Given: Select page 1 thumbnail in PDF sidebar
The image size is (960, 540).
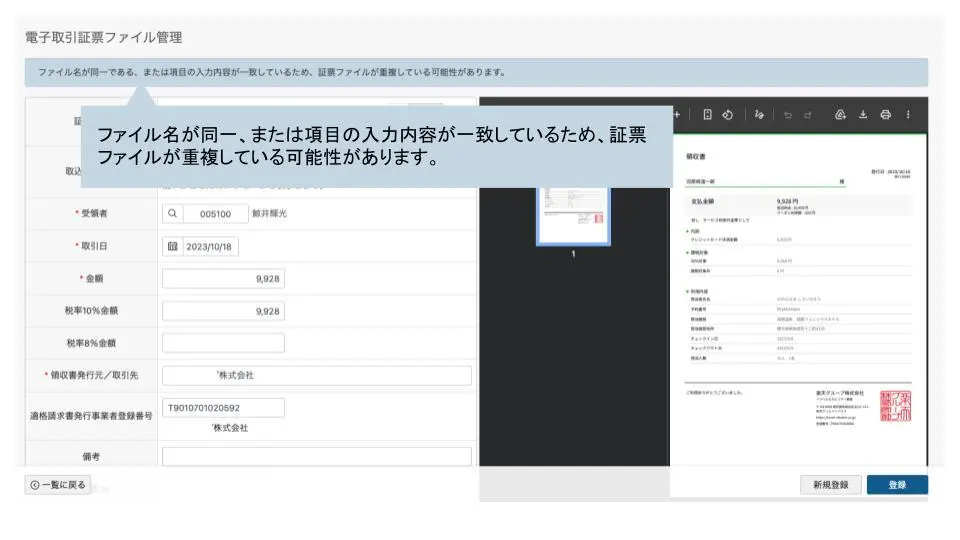Looking at the screenshot, I should coord(573,216).
